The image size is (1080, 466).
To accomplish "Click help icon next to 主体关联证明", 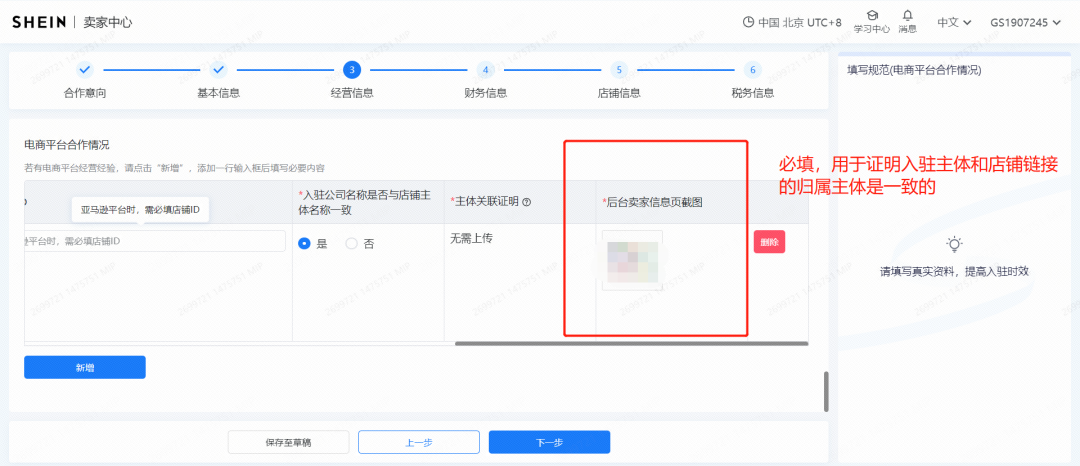I will coord(526,203).
